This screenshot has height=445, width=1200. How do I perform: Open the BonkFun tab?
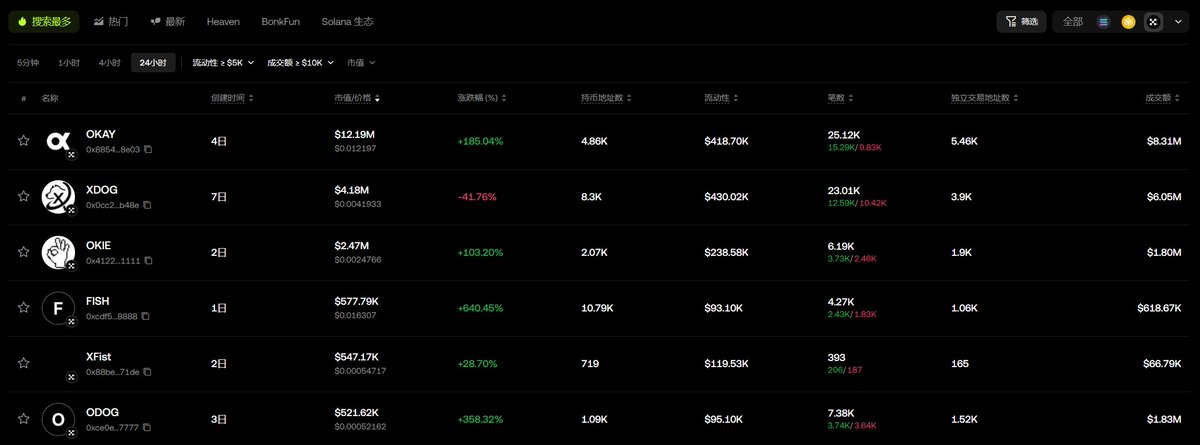pos(281,21)
